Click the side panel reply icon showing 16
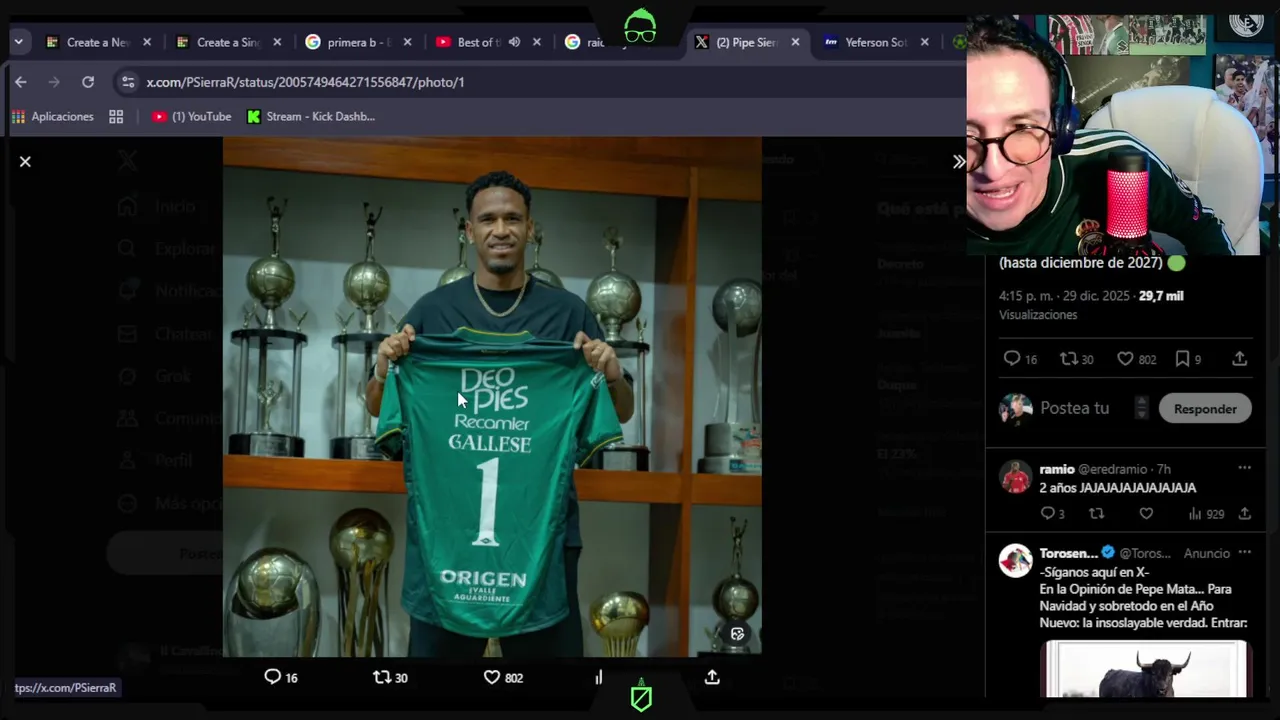 (1020, 359)
